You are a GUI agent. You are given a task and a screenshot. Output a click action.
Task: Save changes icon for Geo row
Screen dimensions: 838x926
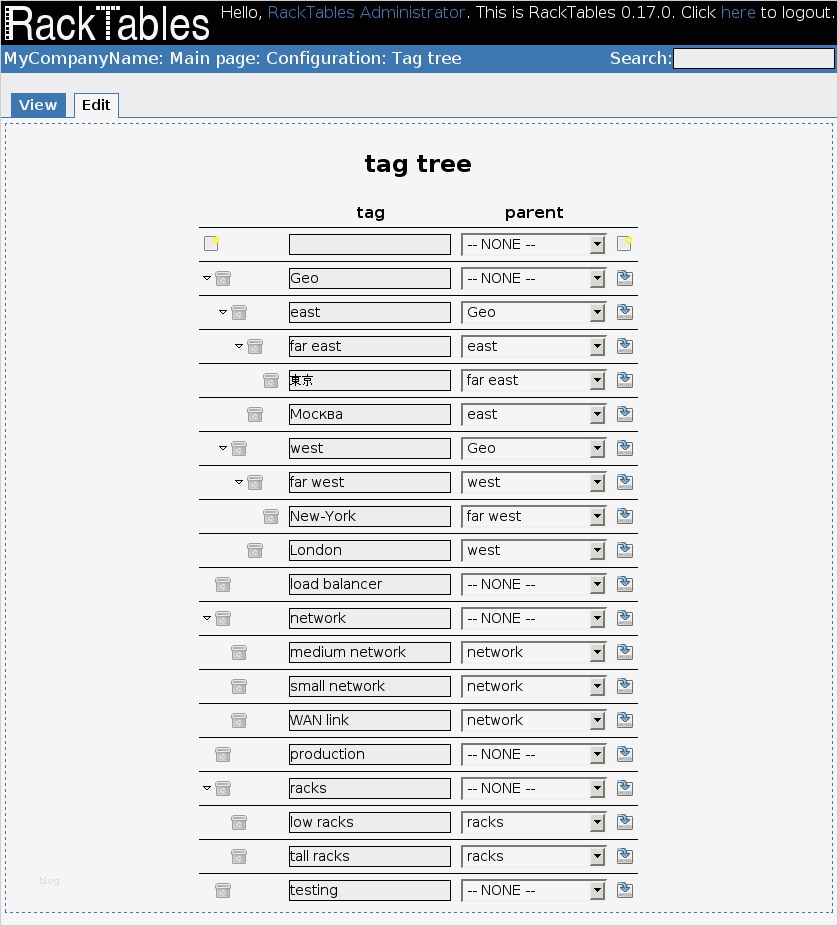[625, 278]
